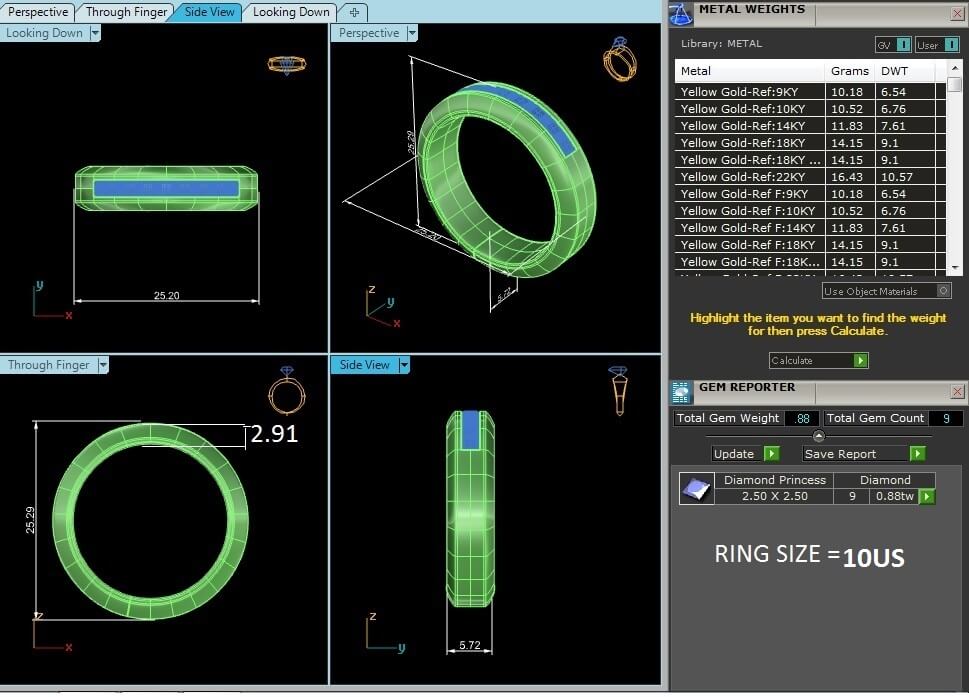Viewport: 969px width, 697px height.
Task: Click the green arrow beside Update
Action: click(771, 454)
